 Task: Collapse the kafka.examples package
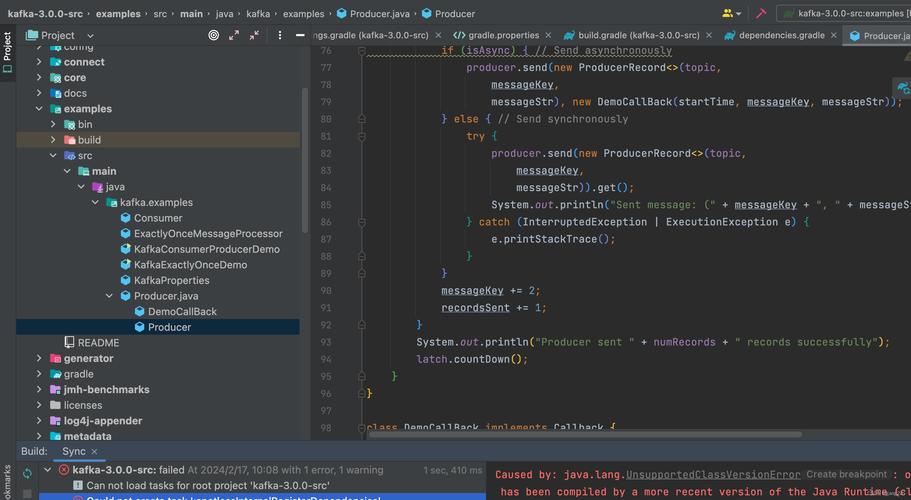pos(95,202)
